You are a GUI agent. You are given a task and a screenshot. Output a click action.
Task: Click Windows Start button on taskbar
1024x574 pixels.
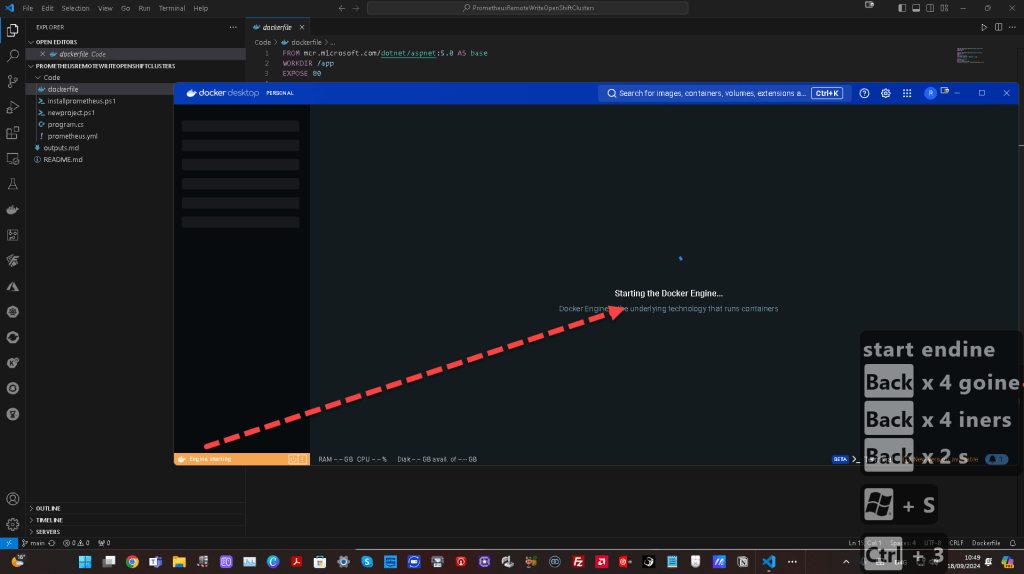pos(85,562)
